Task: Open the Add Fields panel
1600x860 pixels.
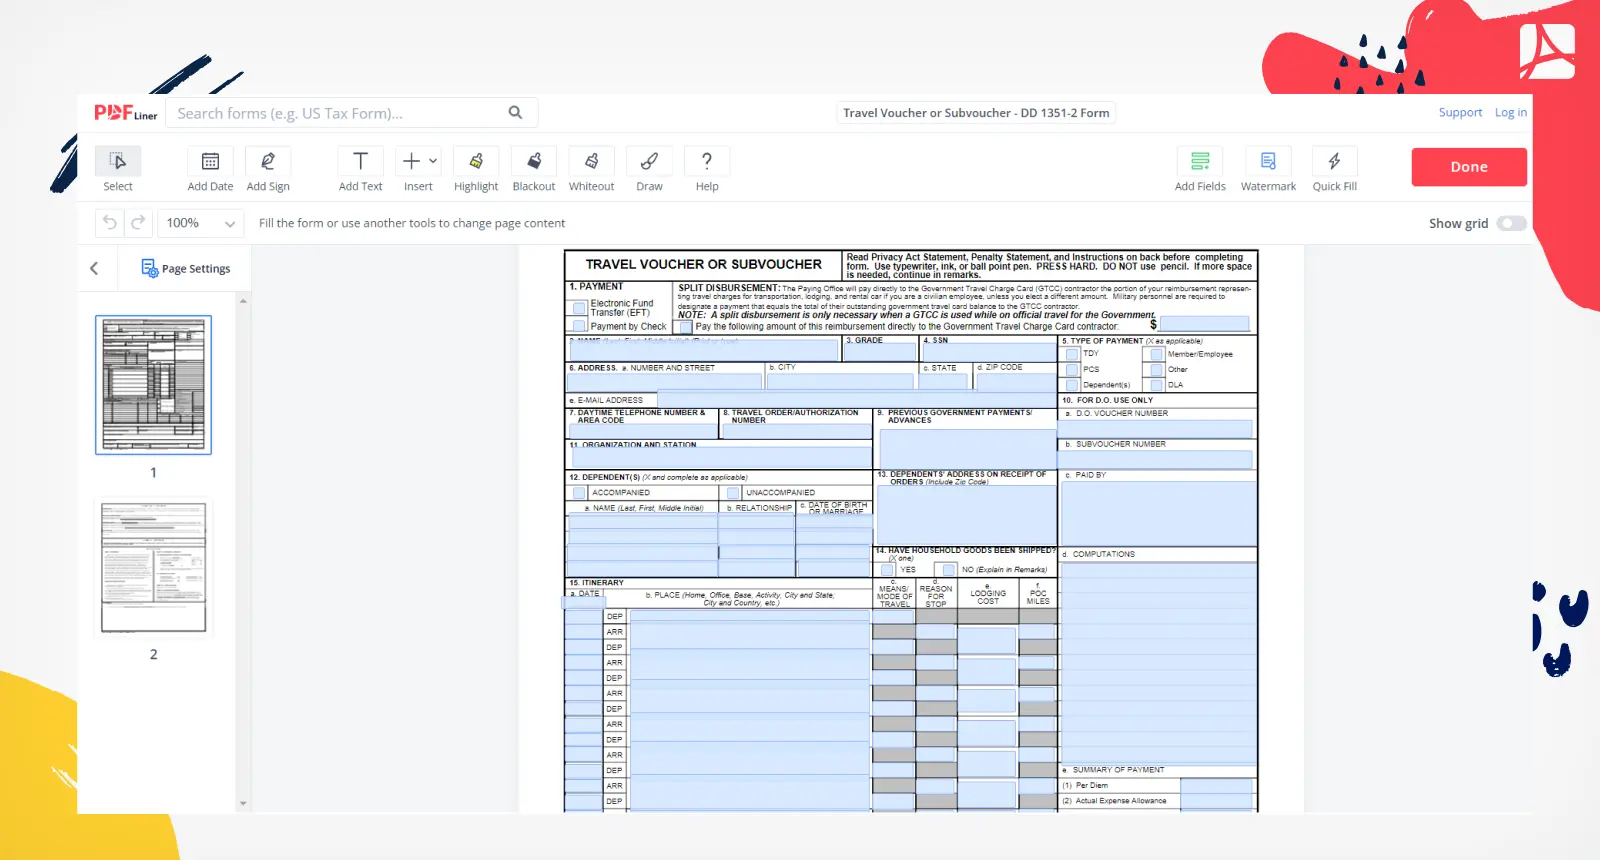Action: pyautogui.click(x=1200, y=162)
